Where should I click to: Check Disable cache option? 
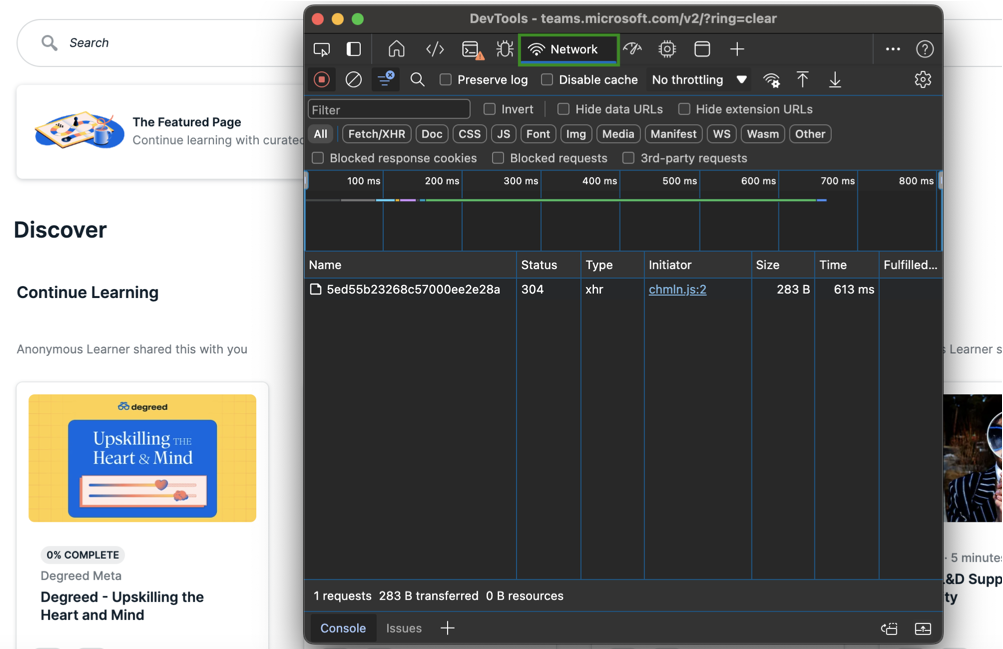click(x=547, y=79)
